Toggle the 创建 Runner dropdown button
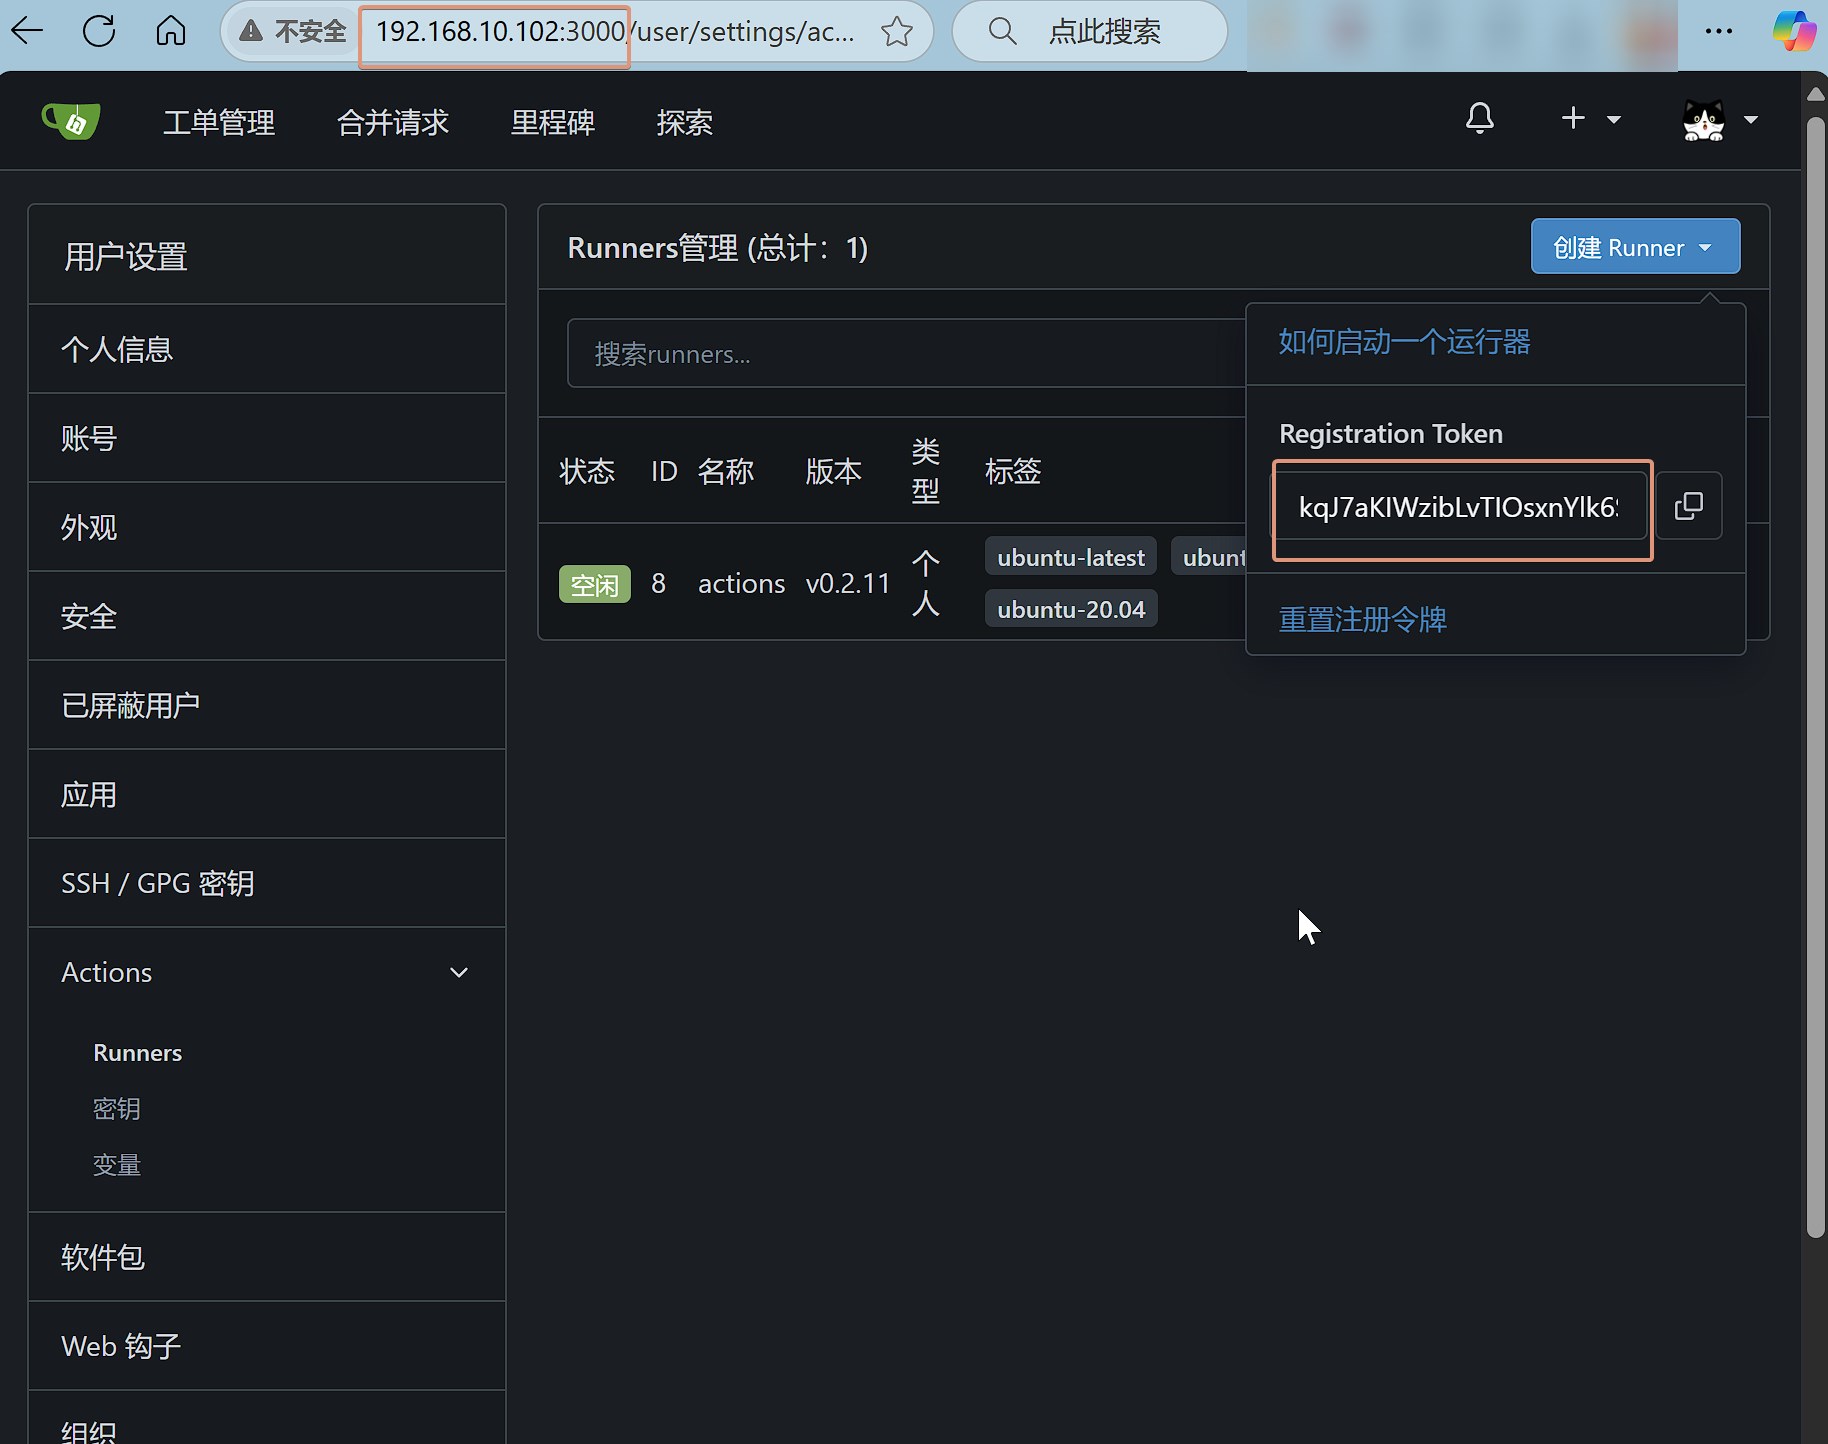The height and width of the screenshot is (1444, 1828). 1635,247
